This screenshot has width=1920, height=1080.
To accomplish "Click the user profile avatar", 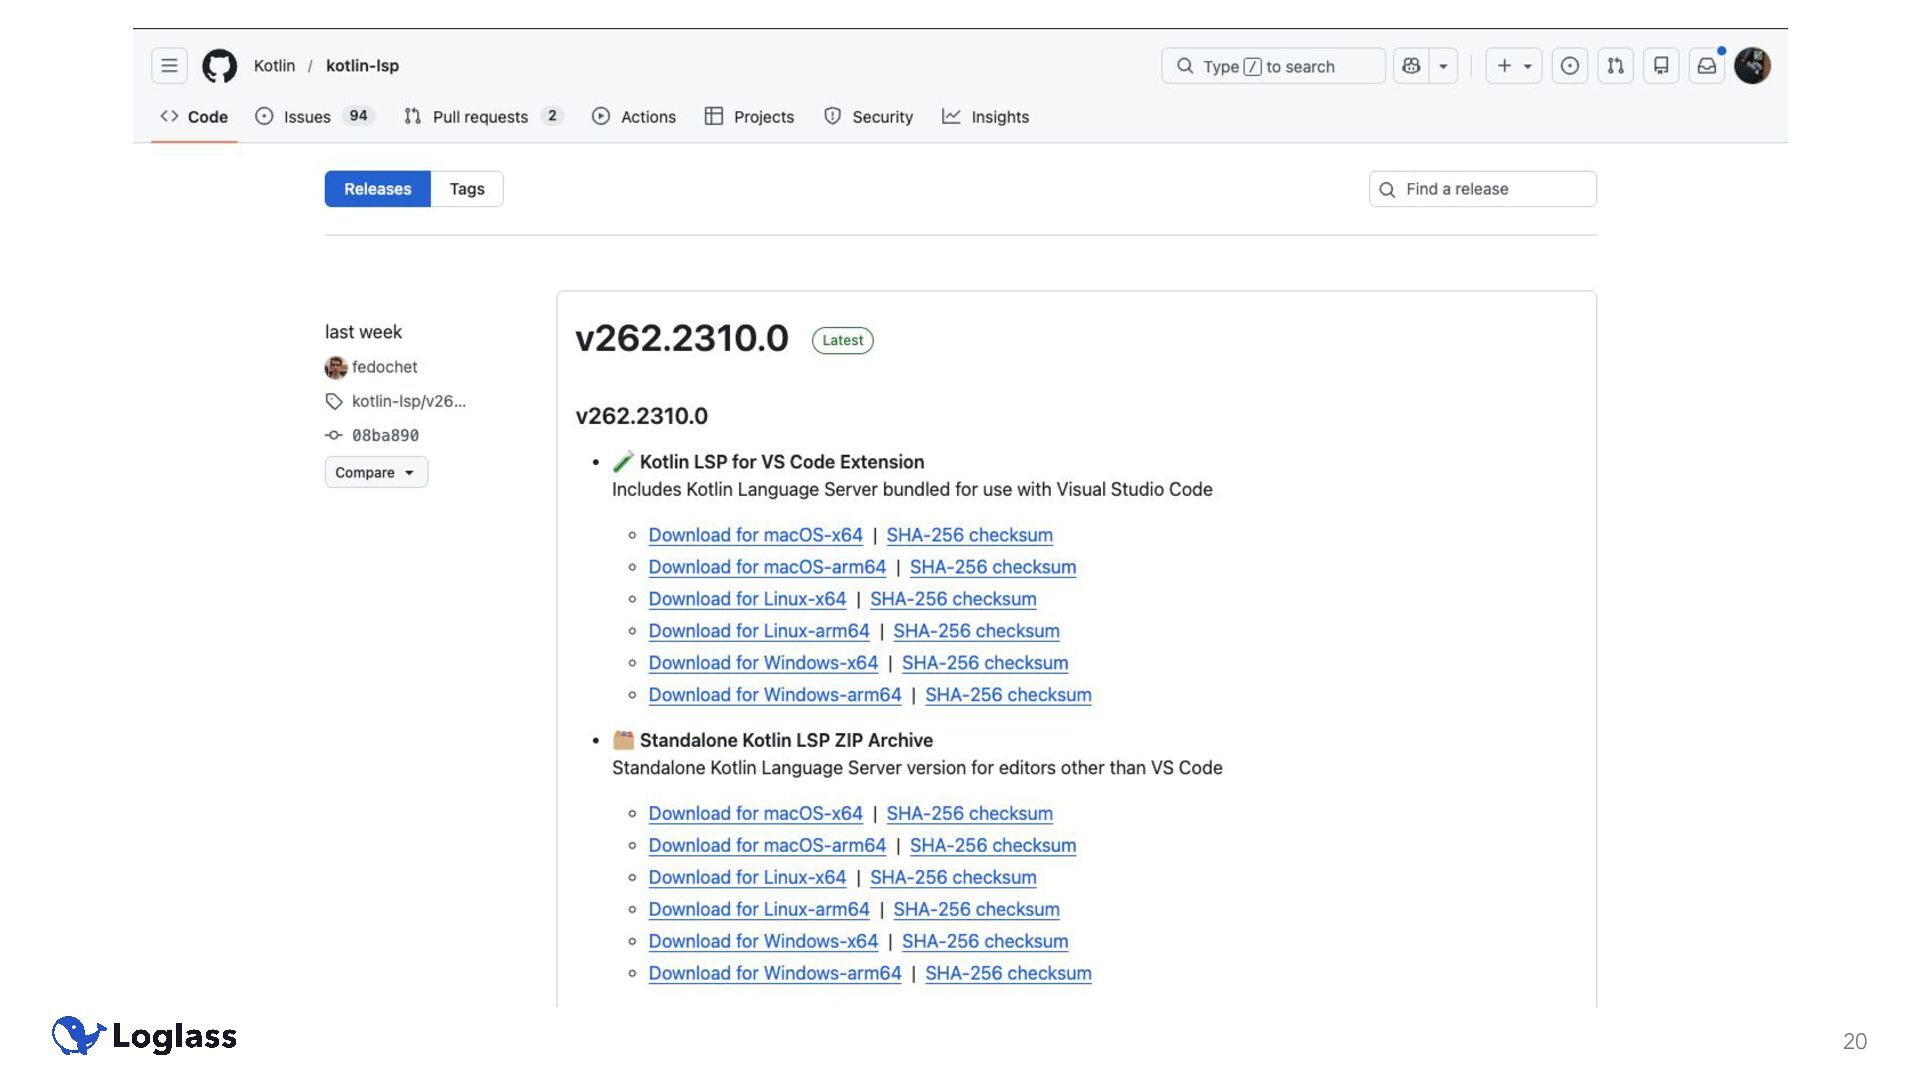I will pyautogui.click(x=1752, y=66).
